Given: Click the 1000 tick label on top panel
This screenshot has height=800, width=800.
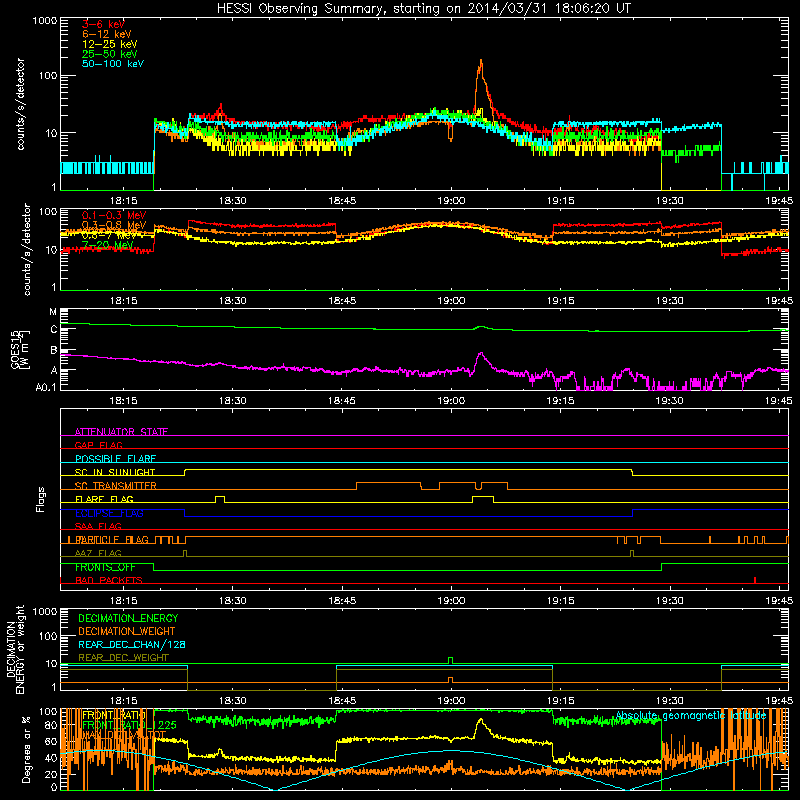Looking at the screenshot, I should [x=44, y=21].
